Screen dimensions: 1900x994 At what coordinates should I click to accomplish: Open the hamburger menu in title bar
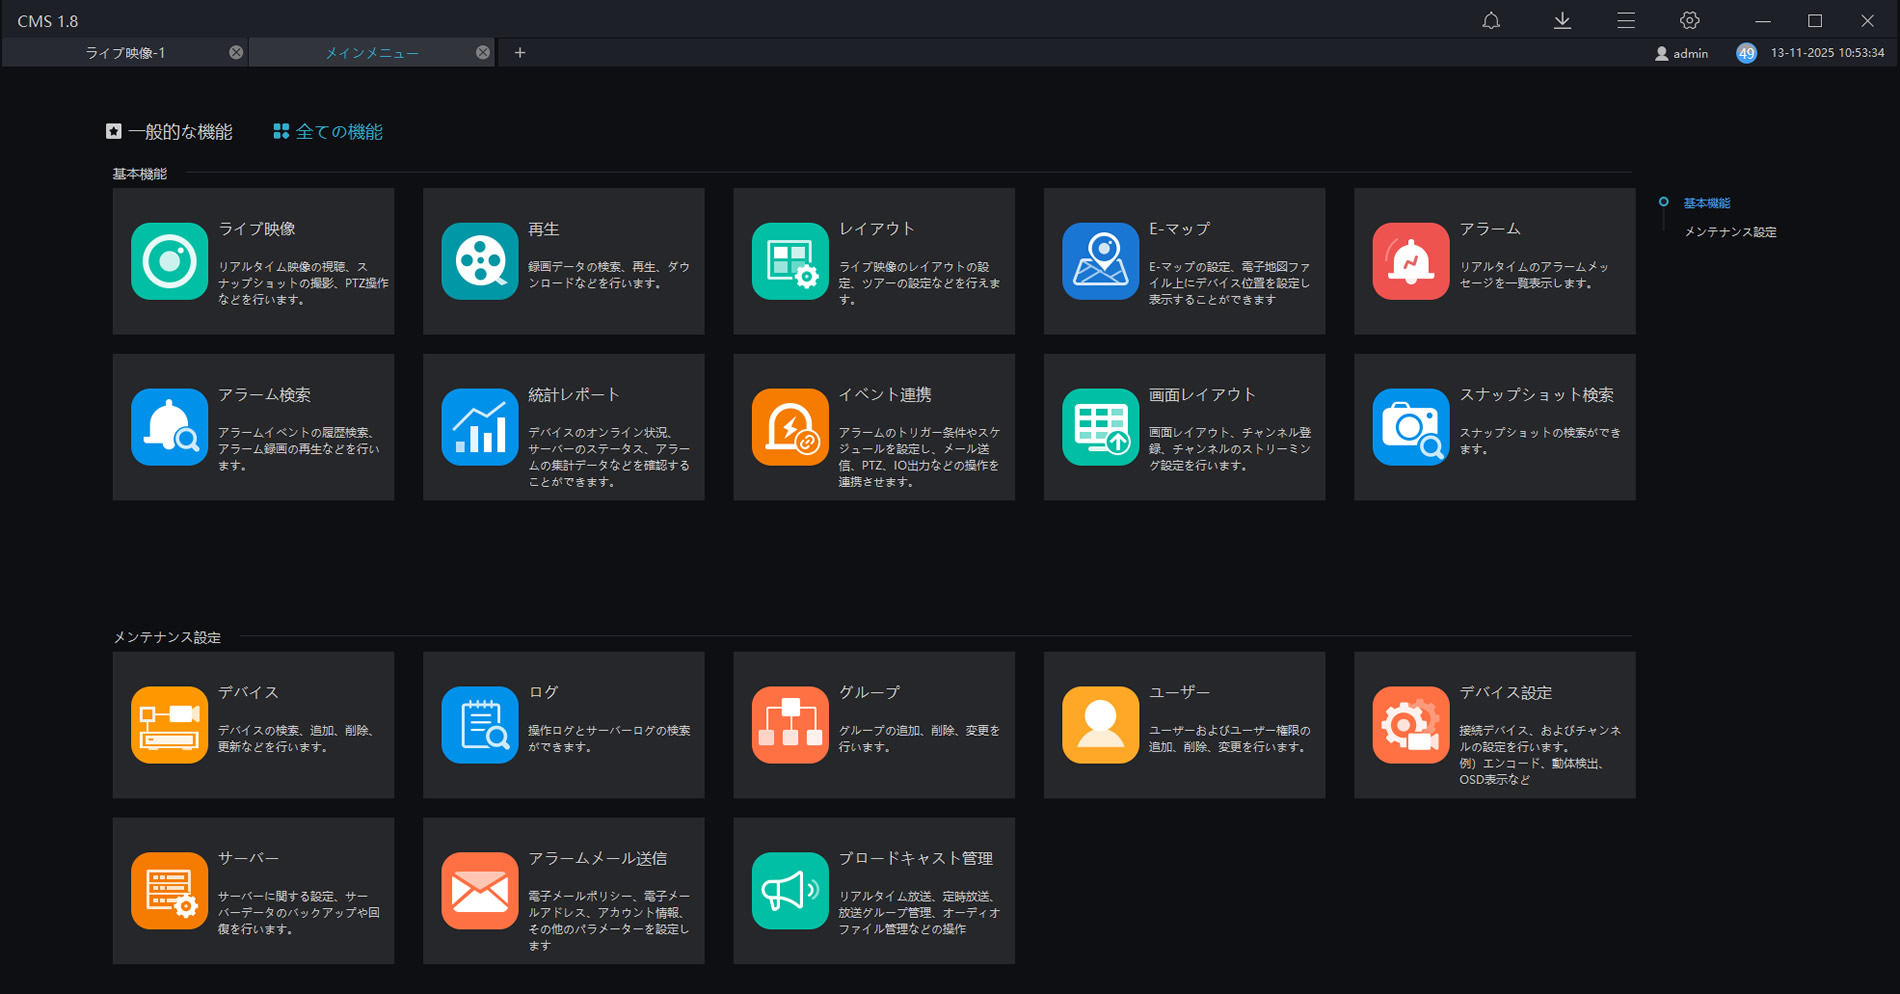[1626, 21]
